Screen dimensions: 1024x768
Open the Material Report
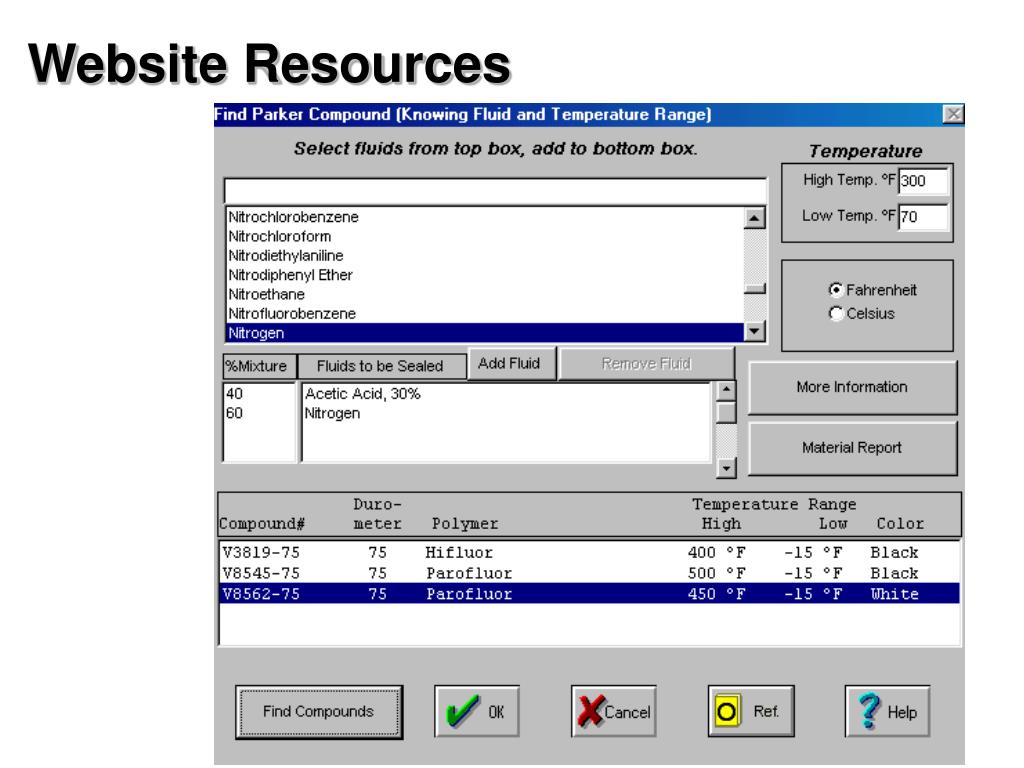(852, 448)
